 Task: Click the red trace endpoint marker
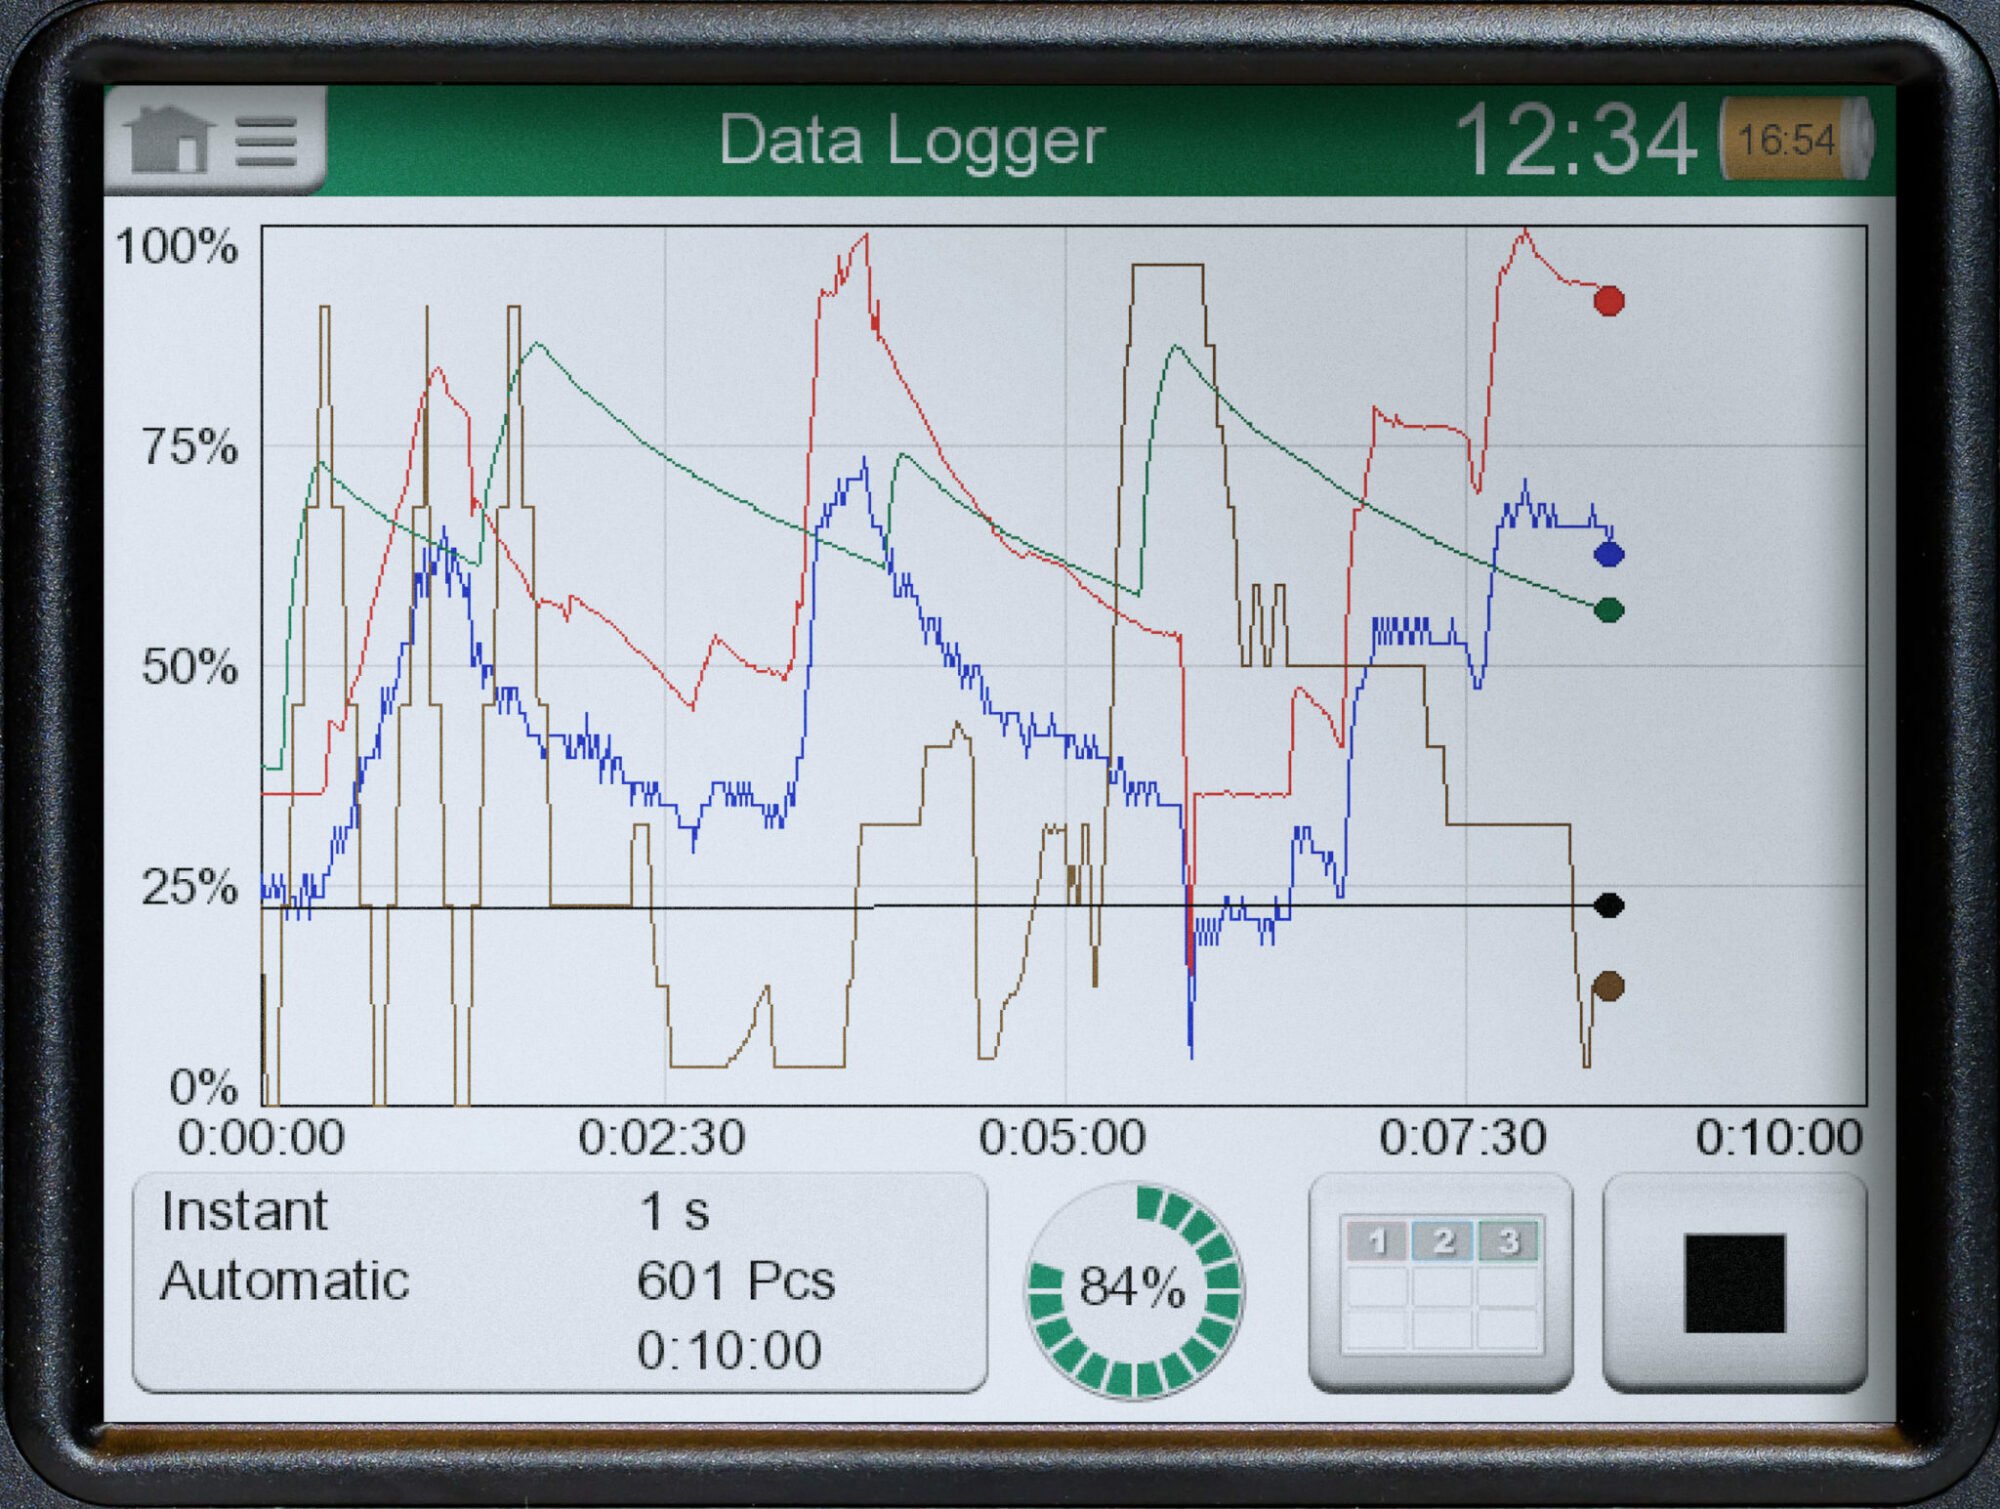[1609, 300]
